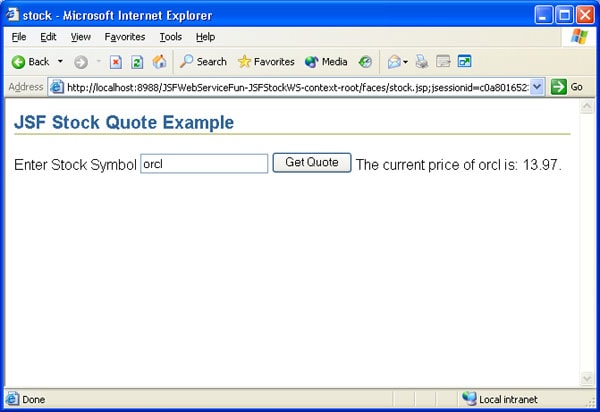Image resolution: width=600 pixels, height=412 pixels.
Task: Open the Favorites menu
Action: (x=125, y=37)
